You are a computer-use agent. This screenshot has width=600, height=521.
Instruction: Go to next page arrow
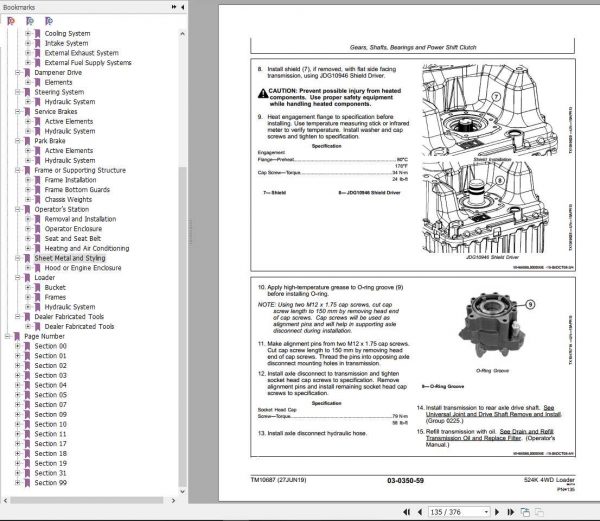click(x=497, y=512)
